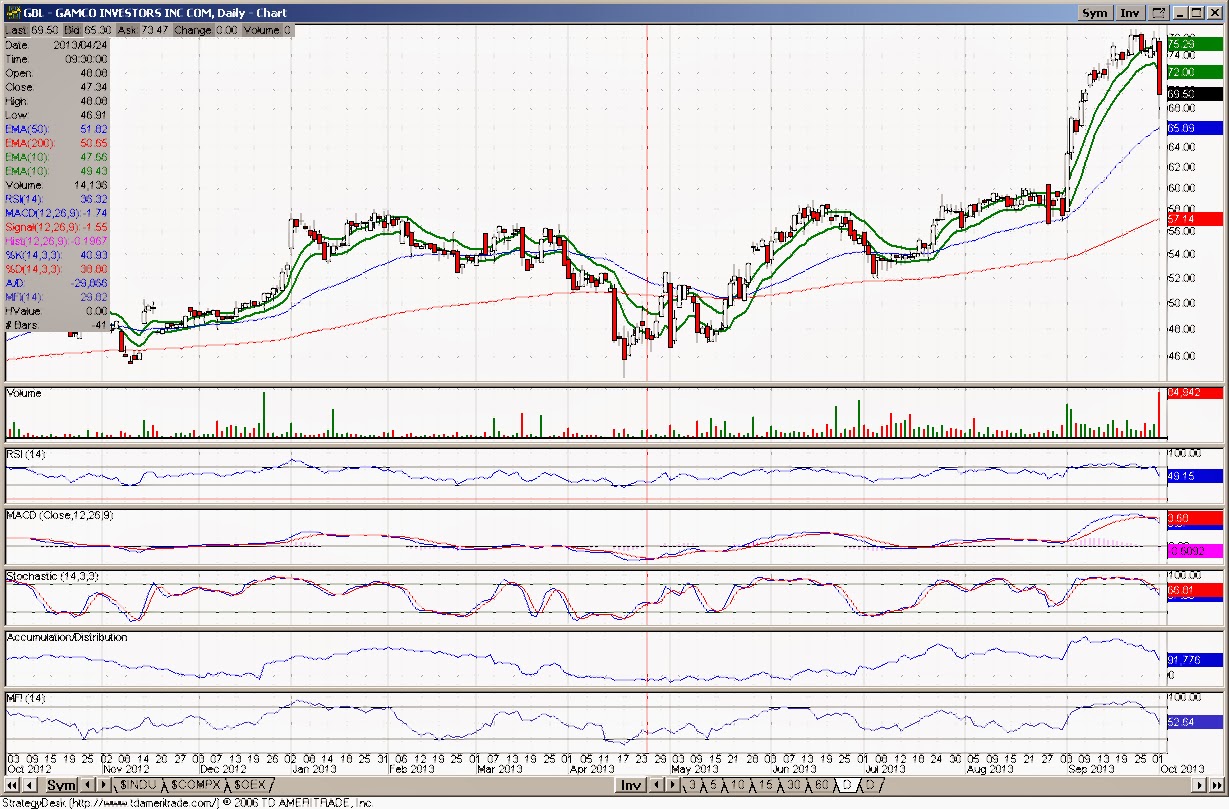The image size is (1229, 809).
Task: Click the blue 52.64 MFI value label
Action: pyautogui.click(x=1193, y=723)
